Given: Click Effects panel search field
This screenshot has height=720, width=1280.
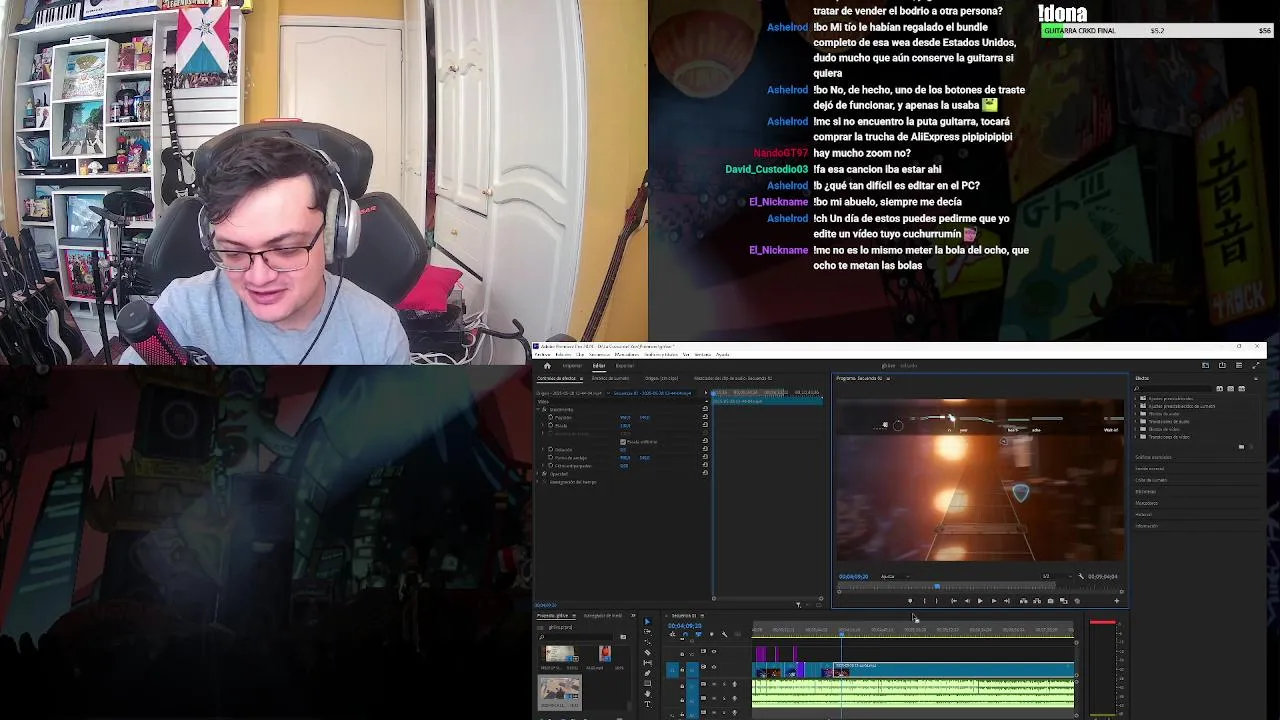Looking at the screenshot, I should tap(1173, 389).
